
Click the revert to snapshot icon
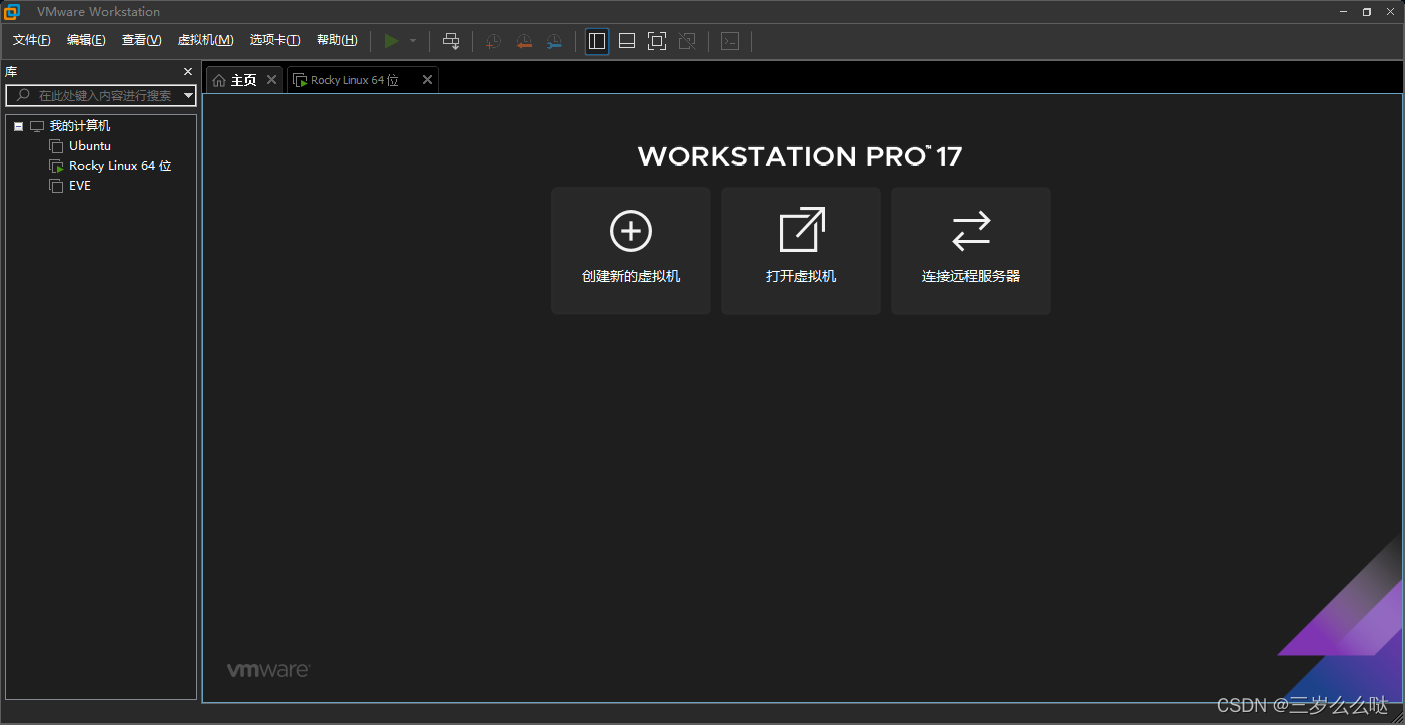(523, 41)
